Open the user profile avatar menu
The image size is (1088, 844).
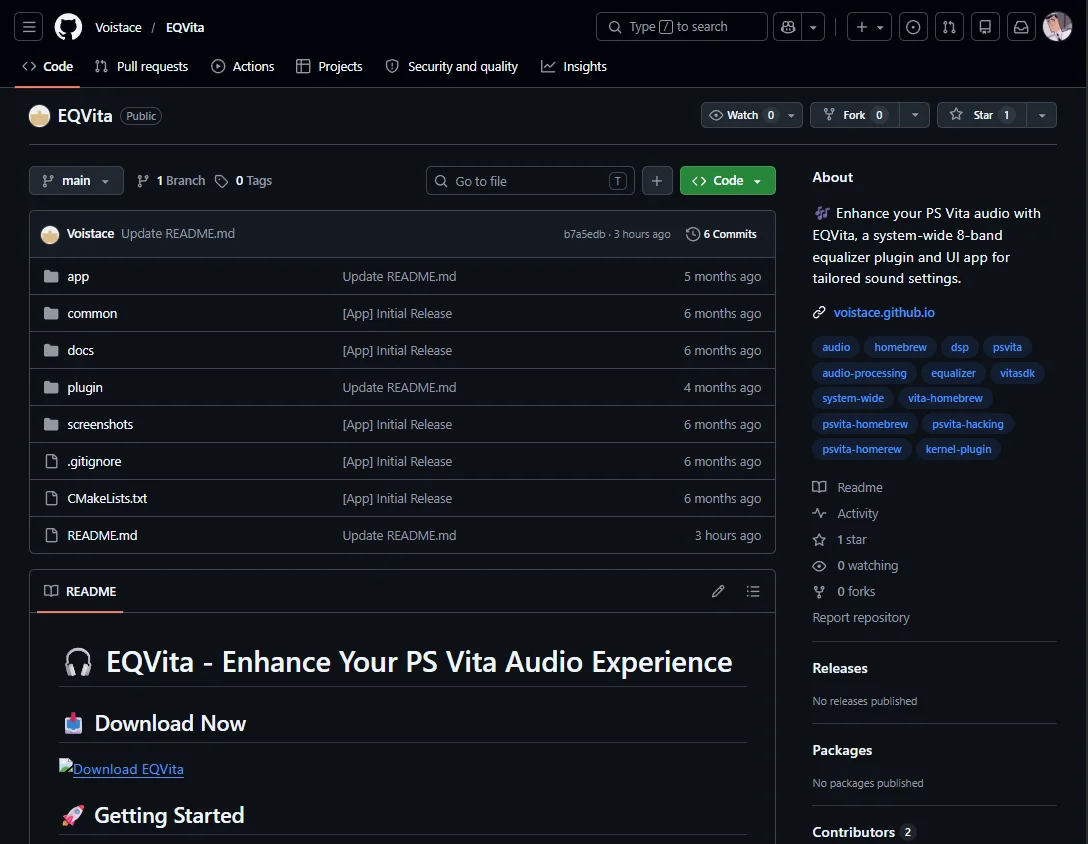1057,27
